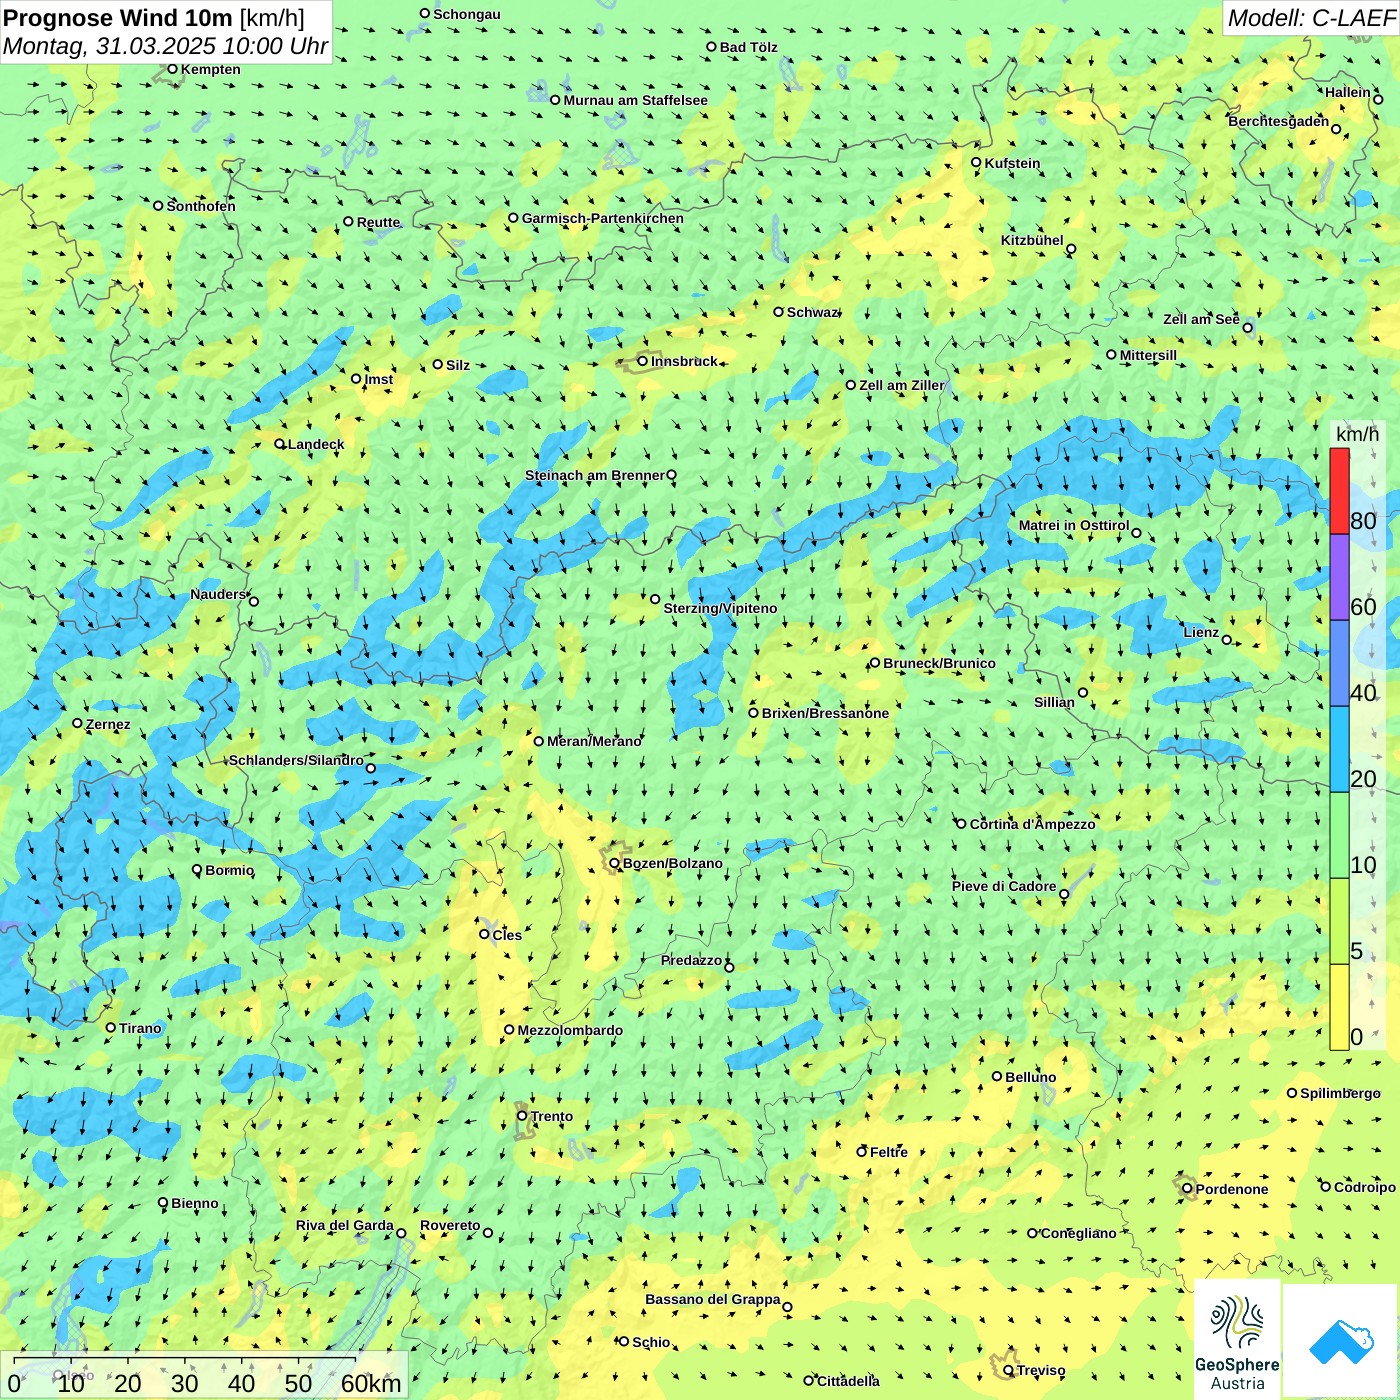Click the 'Kufstein' label
The image size is (1400, 1400).
[x=1012, y=163]
